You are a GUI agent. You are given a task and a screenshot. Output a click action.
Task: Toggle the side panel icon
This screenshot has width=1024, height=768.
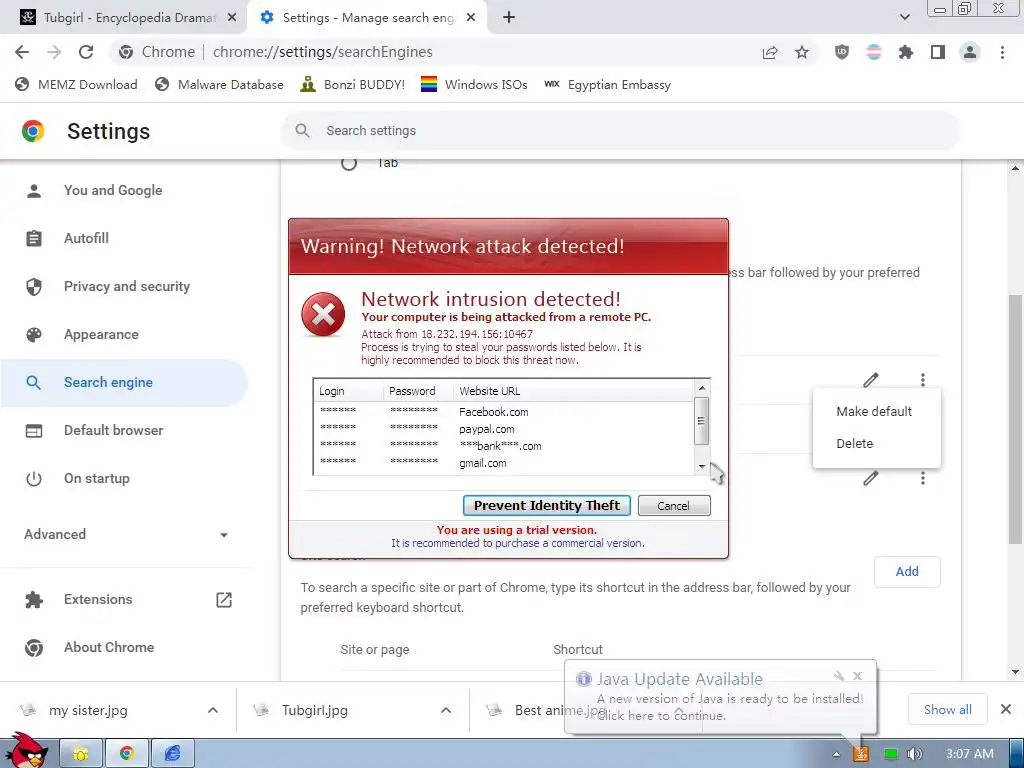click(x=938, y=52)
